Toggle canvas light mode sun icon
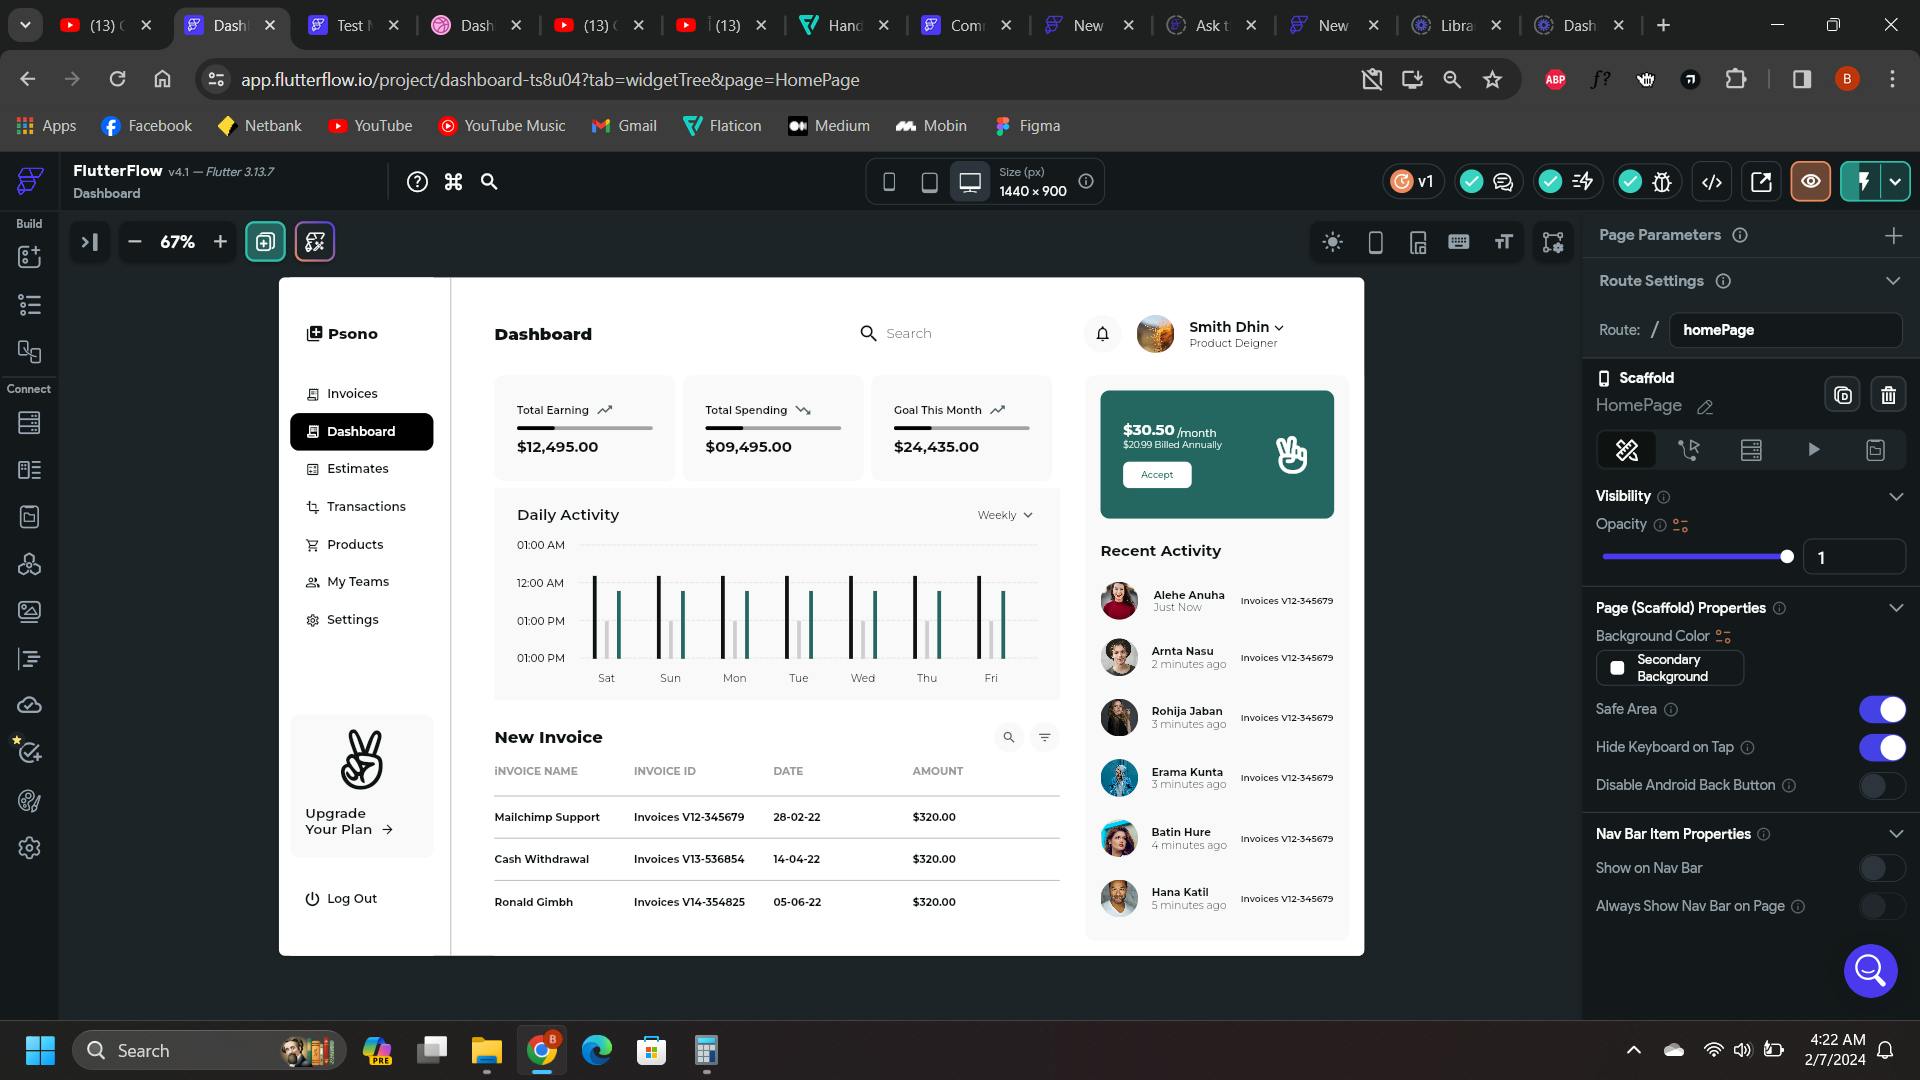This screenshot has width=1920, height=1080. [1332, 242]
